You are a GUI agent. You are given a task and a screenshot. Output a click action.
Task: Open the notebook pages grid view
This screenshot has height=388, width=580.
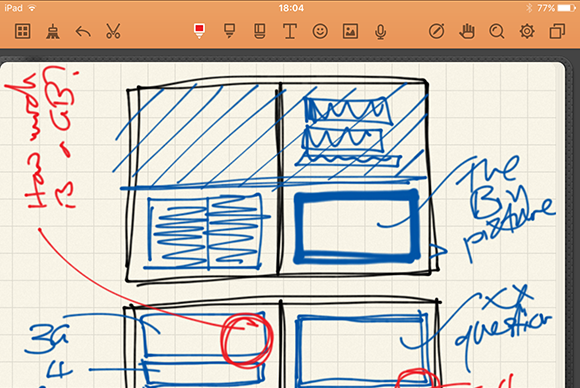point(23,31)
